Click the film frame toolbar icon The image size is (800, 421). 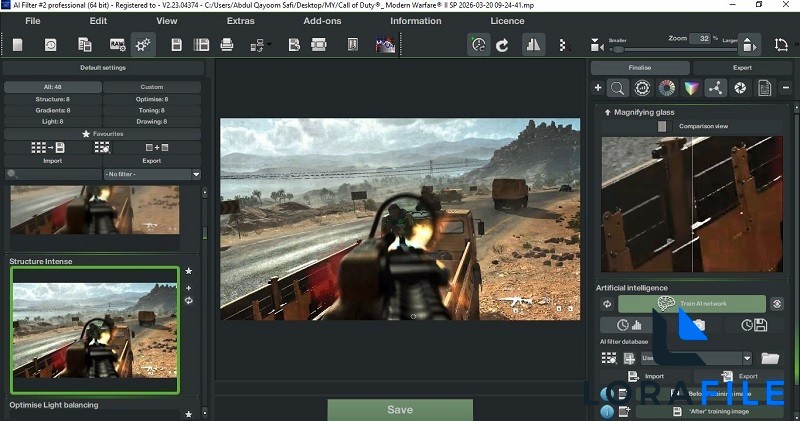(319, 45)
